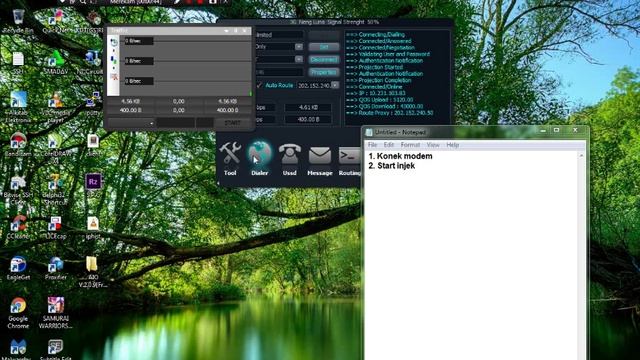Open the Ussd telephone icon
The height and width of the screenshot is (360, 640).
[289, 159]
